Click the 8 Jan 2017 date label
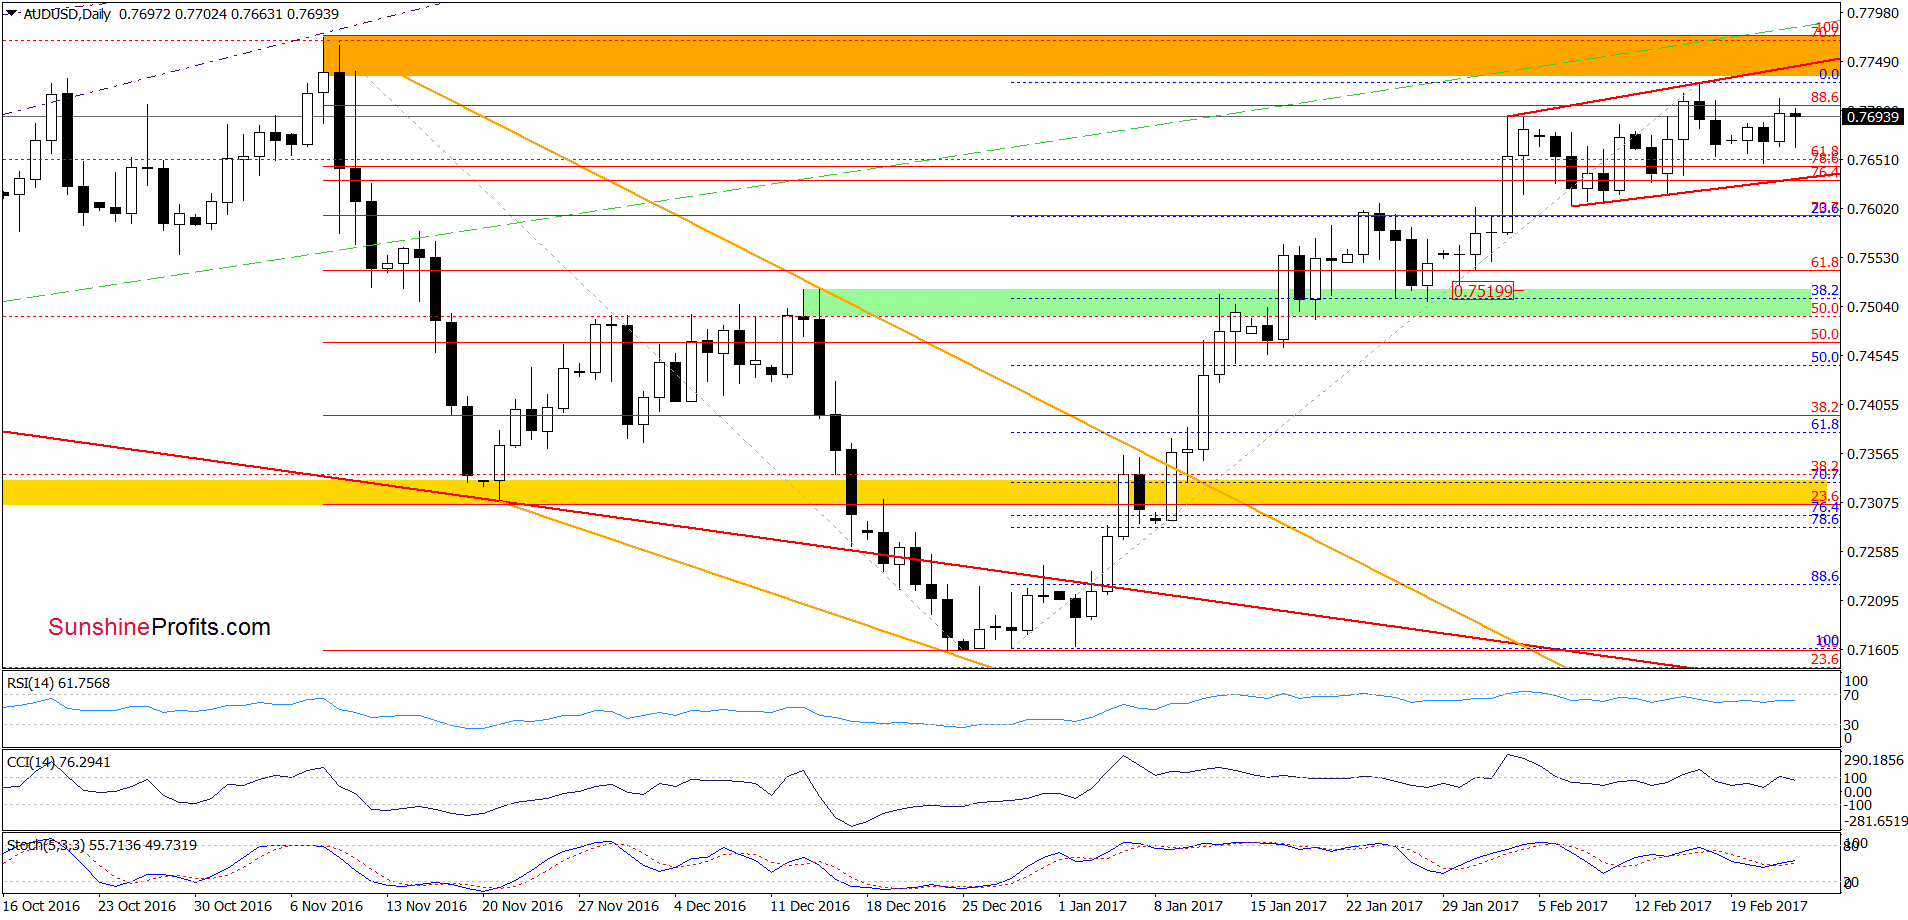This screenshot has height=920, width=1908. pyautogui.click(x=1188, y=906)
